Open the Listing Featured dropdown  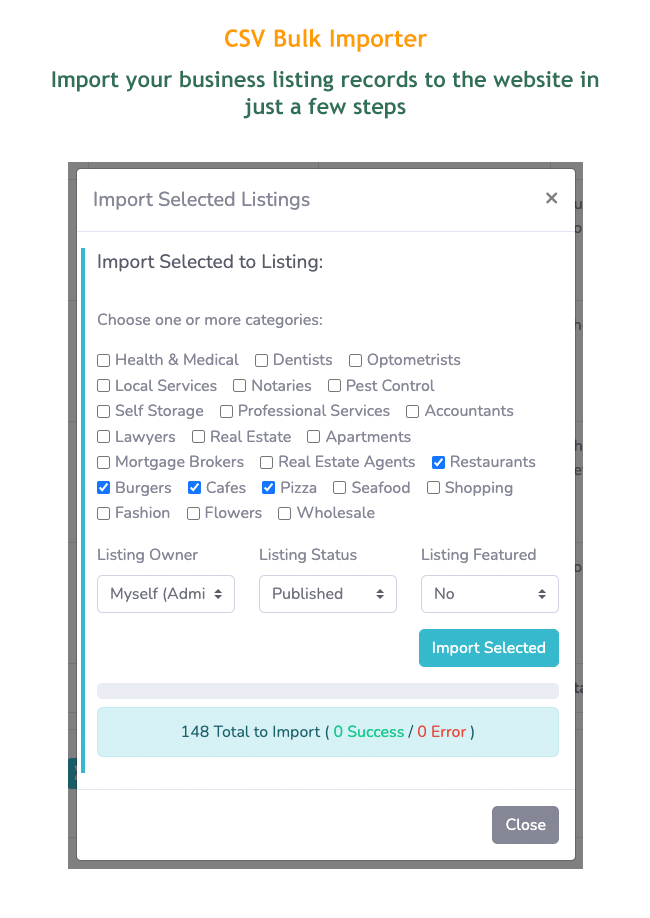490,594
